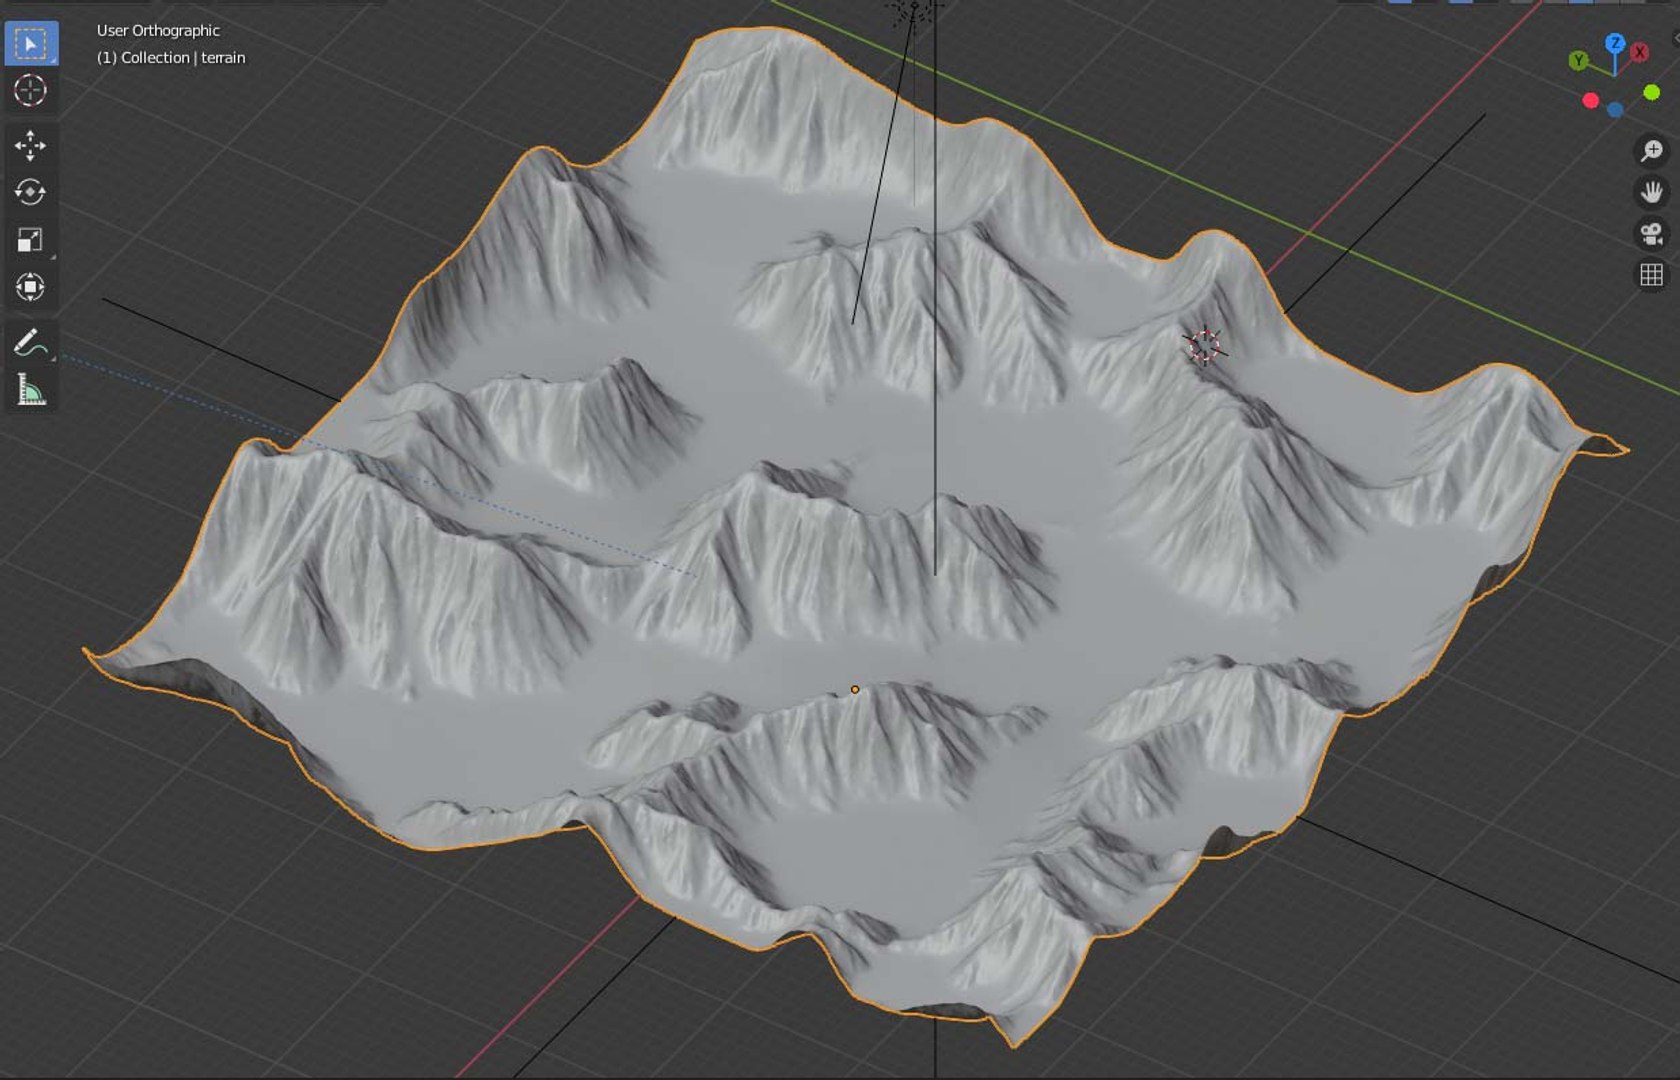
Task: Select the Measure tool
Action: (x=31, y=390)
